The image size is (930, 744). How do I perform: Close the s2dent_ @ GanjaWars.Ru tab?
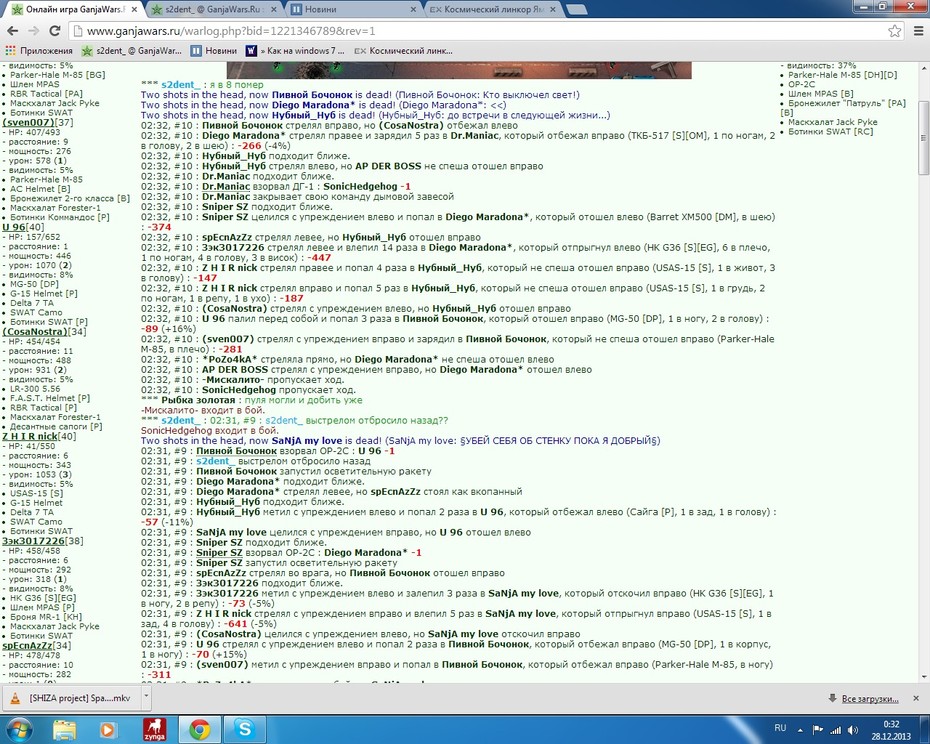tap(274, 10)
